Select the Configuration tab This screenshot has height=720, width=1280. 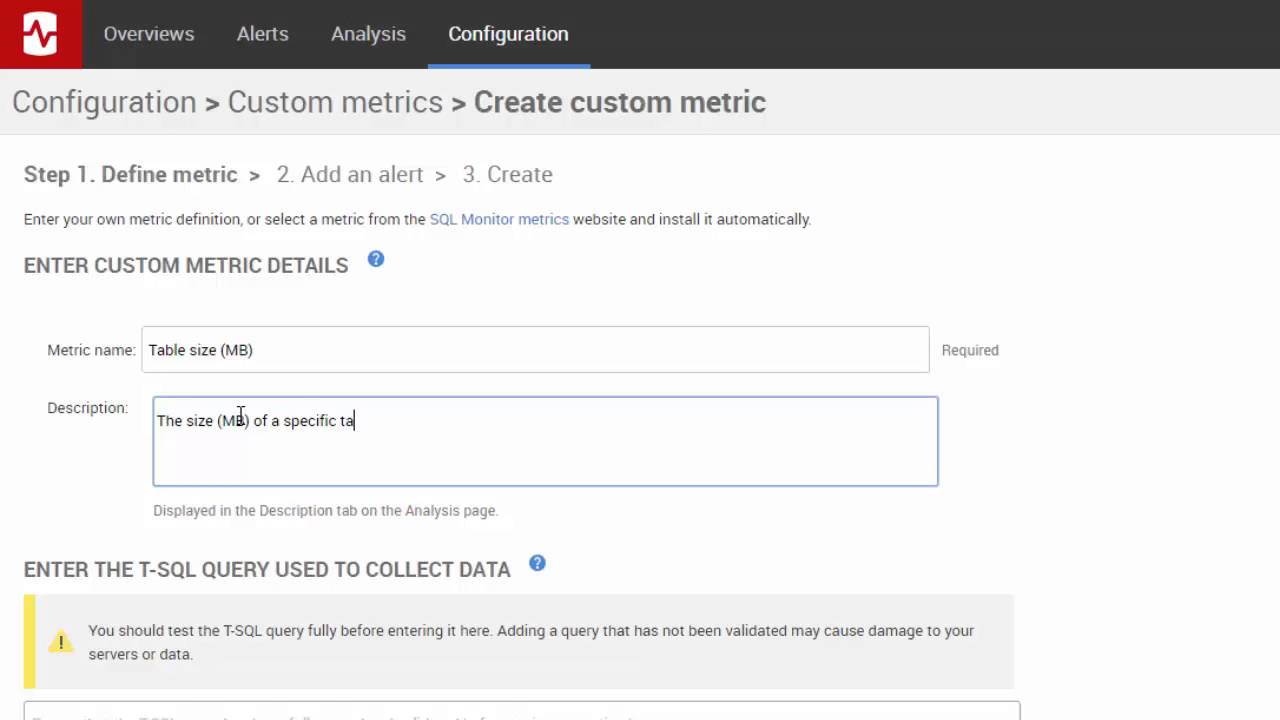click(508, 34)
